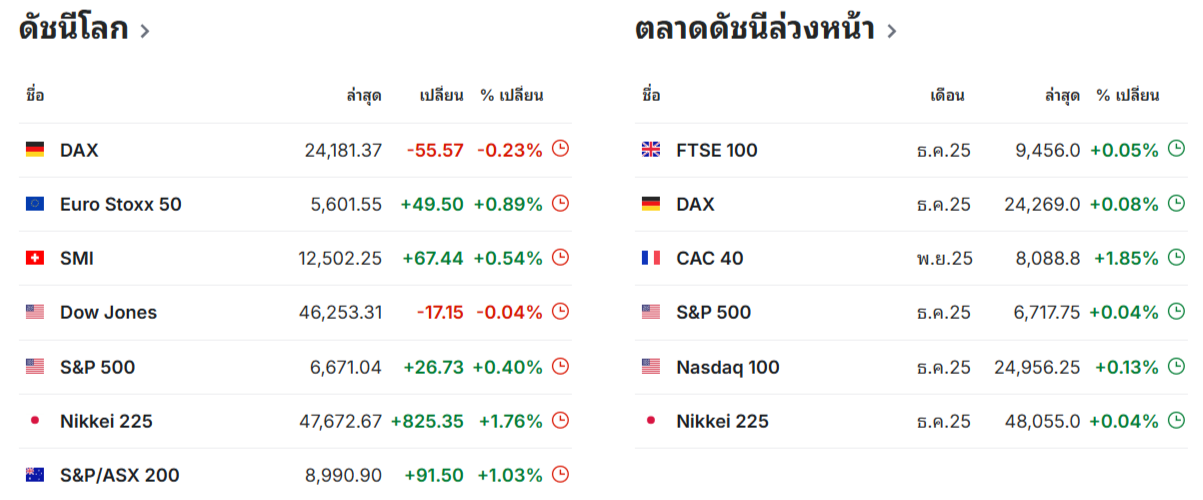Click the red clock icon in the Dow Jones row
1203x500 pixels.
tap(560, 311)
